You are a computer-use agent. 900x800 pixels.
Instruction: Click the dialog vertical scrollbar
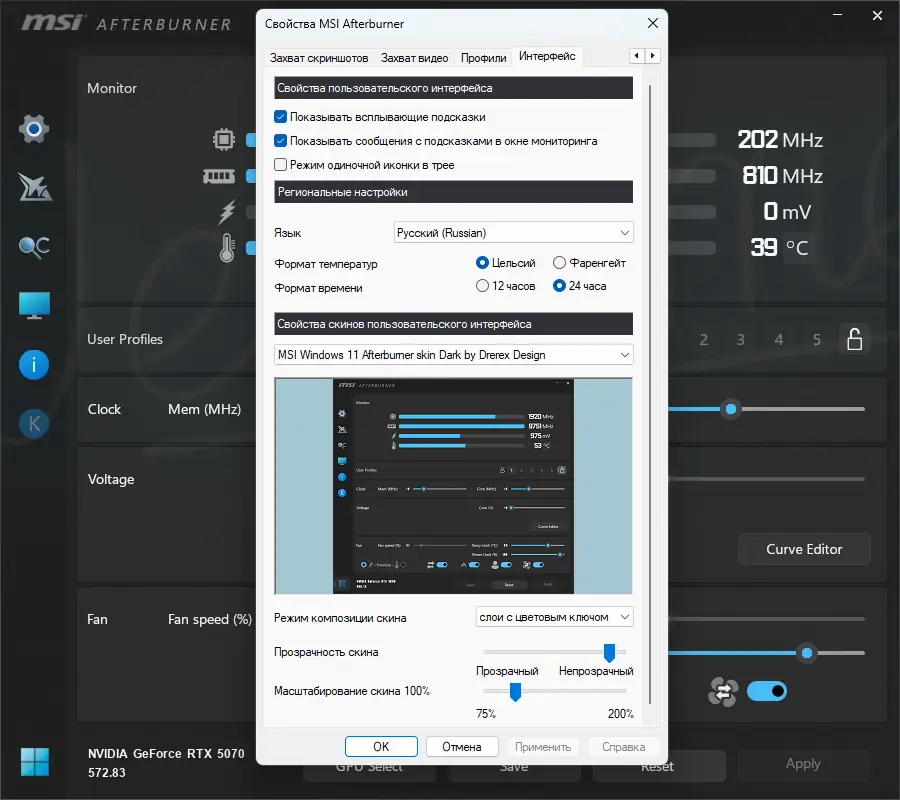click(x=650, y=394)
